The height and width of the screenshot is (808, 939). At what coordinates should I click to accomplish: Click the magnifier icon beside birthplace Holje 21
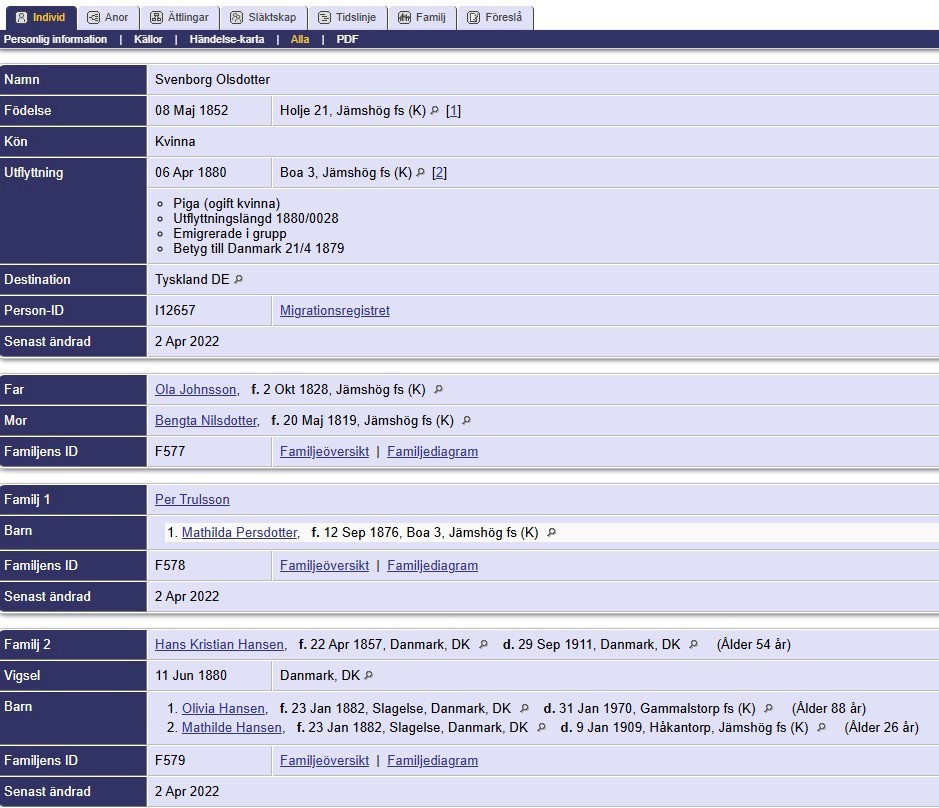pos(435,110)
